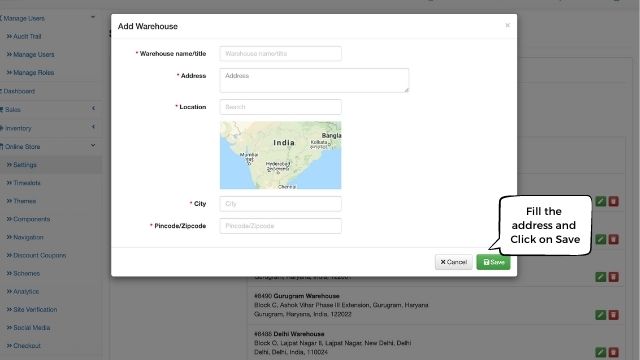Click the India map preview
This screenshot has width=640, height=360.
(280, 155)
